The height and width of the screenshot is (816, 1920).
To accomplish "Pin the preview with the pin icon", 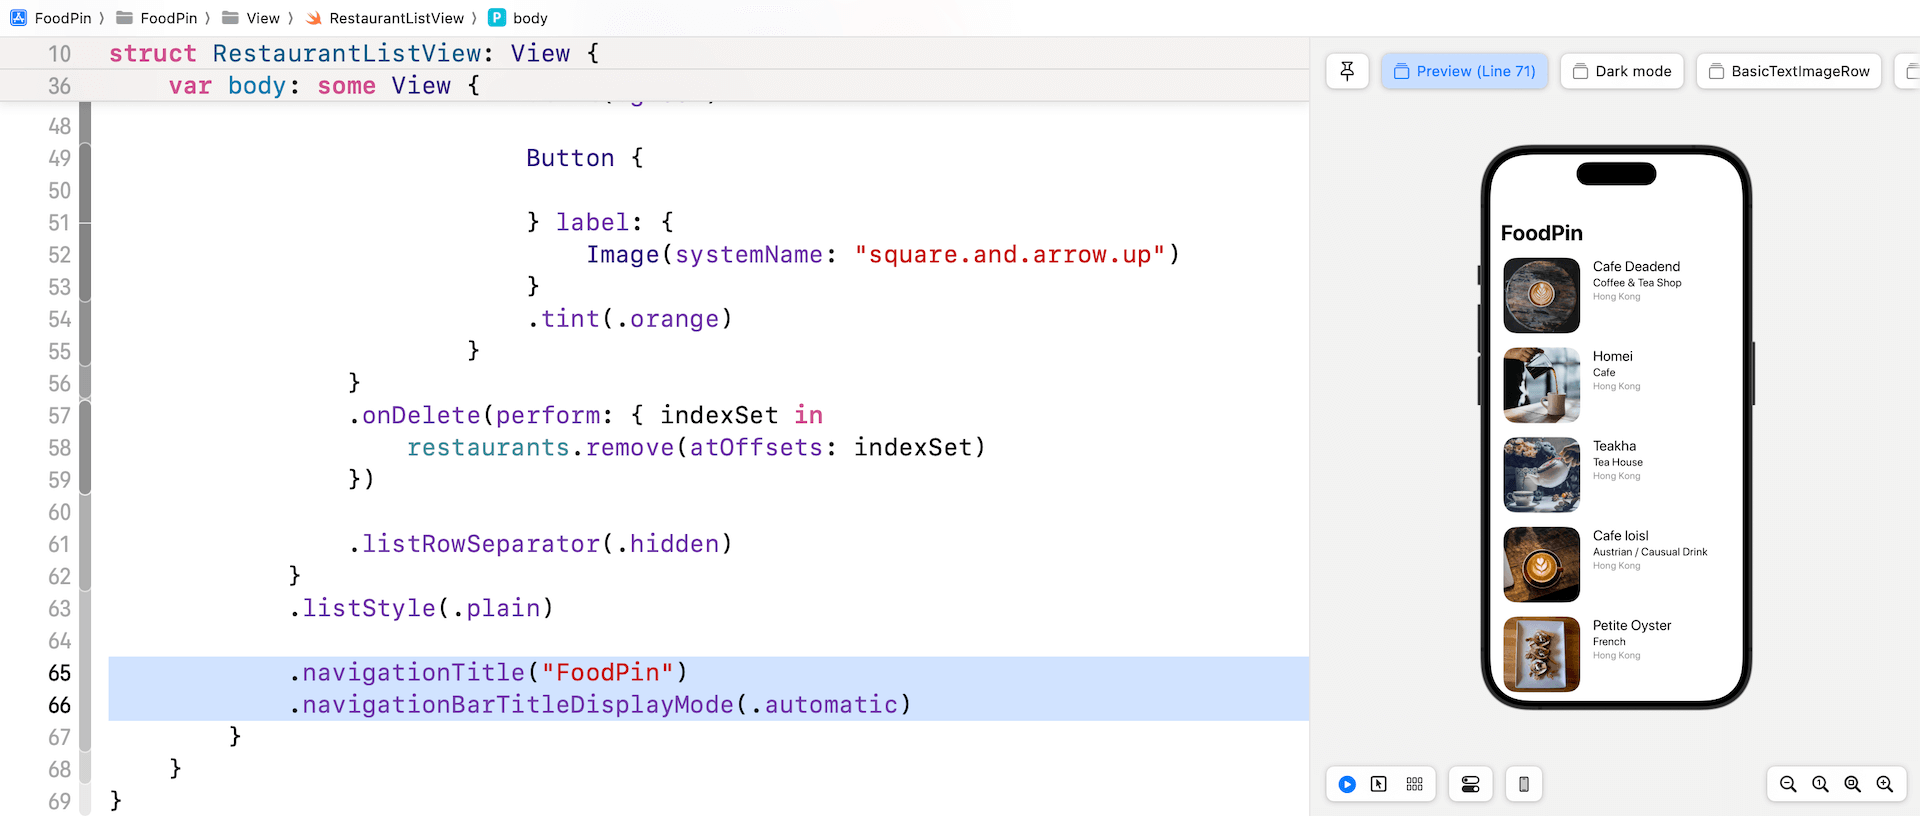I will [x=1347, y=71].
